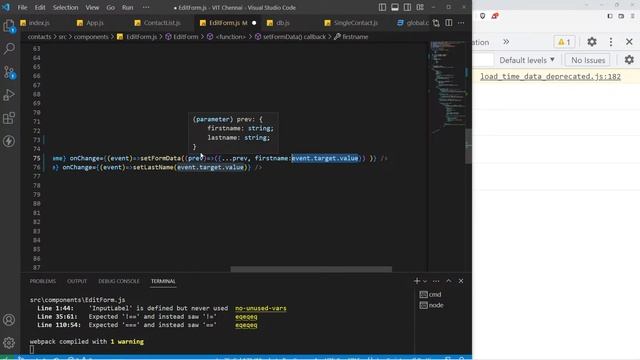The height and width of the screenshot is (360, 640).
Task: Click the 1 warning badge in DevTools
Action: click(x=564, y=42)
